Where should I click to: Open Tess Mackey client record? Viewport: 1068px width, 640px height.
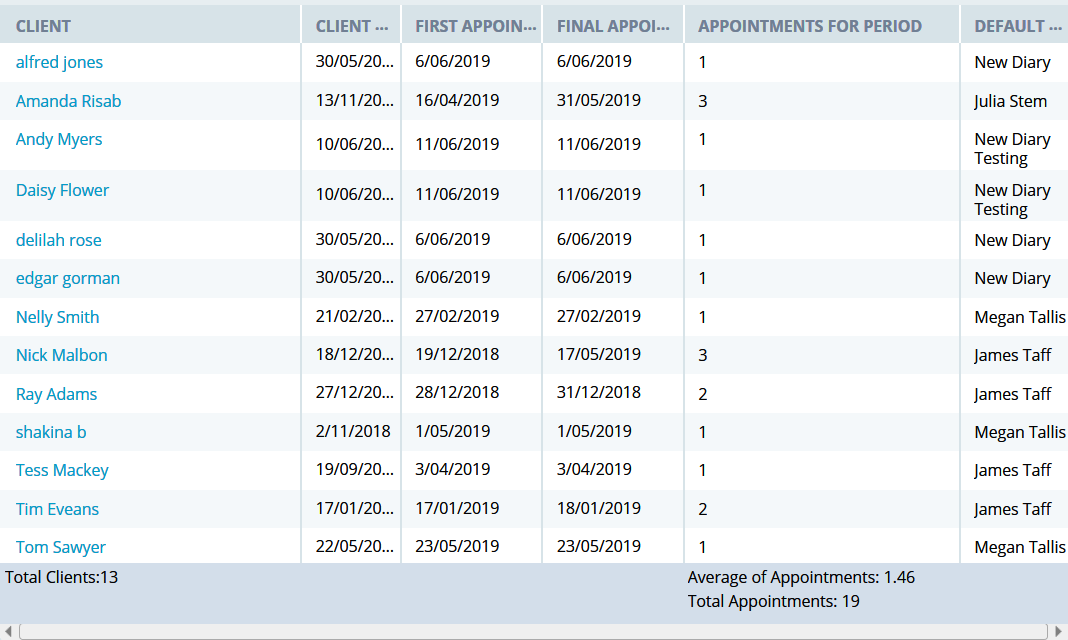pyautogui.click(x=62, y=470)
